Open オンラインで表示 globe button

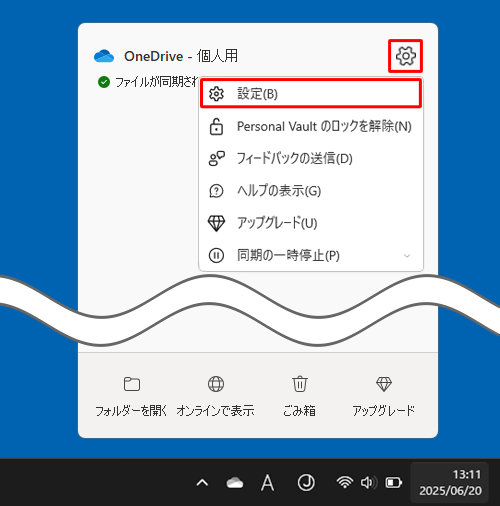(216, 396)
